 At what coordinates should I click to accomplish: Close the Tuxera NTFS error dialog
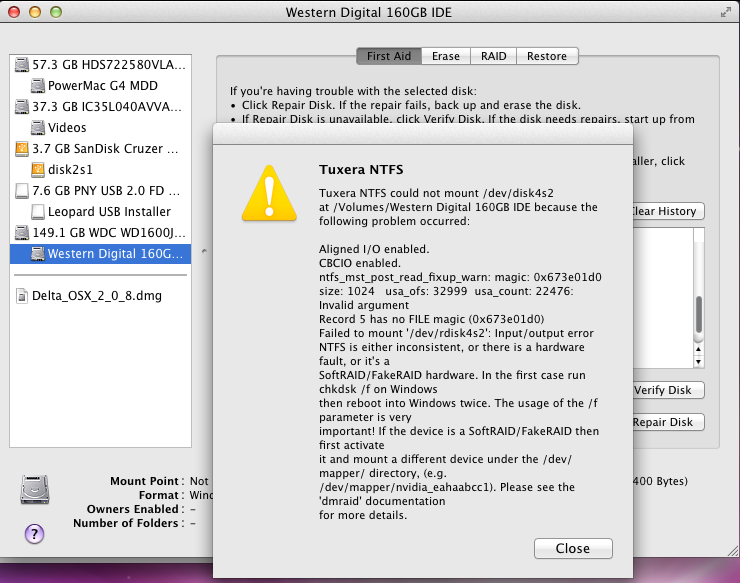tap(573, 549)
